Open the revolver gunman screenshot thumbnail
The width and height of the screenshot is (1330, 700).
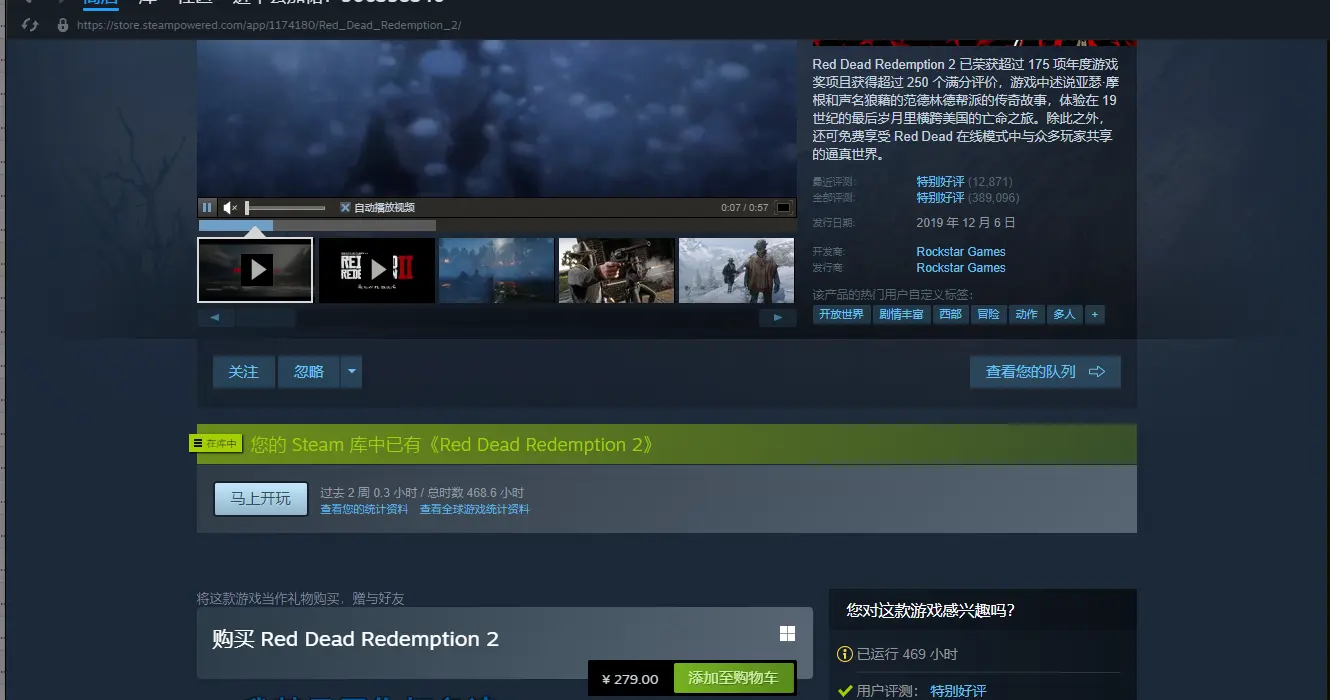pyautogui.click(x=617, y=270)
